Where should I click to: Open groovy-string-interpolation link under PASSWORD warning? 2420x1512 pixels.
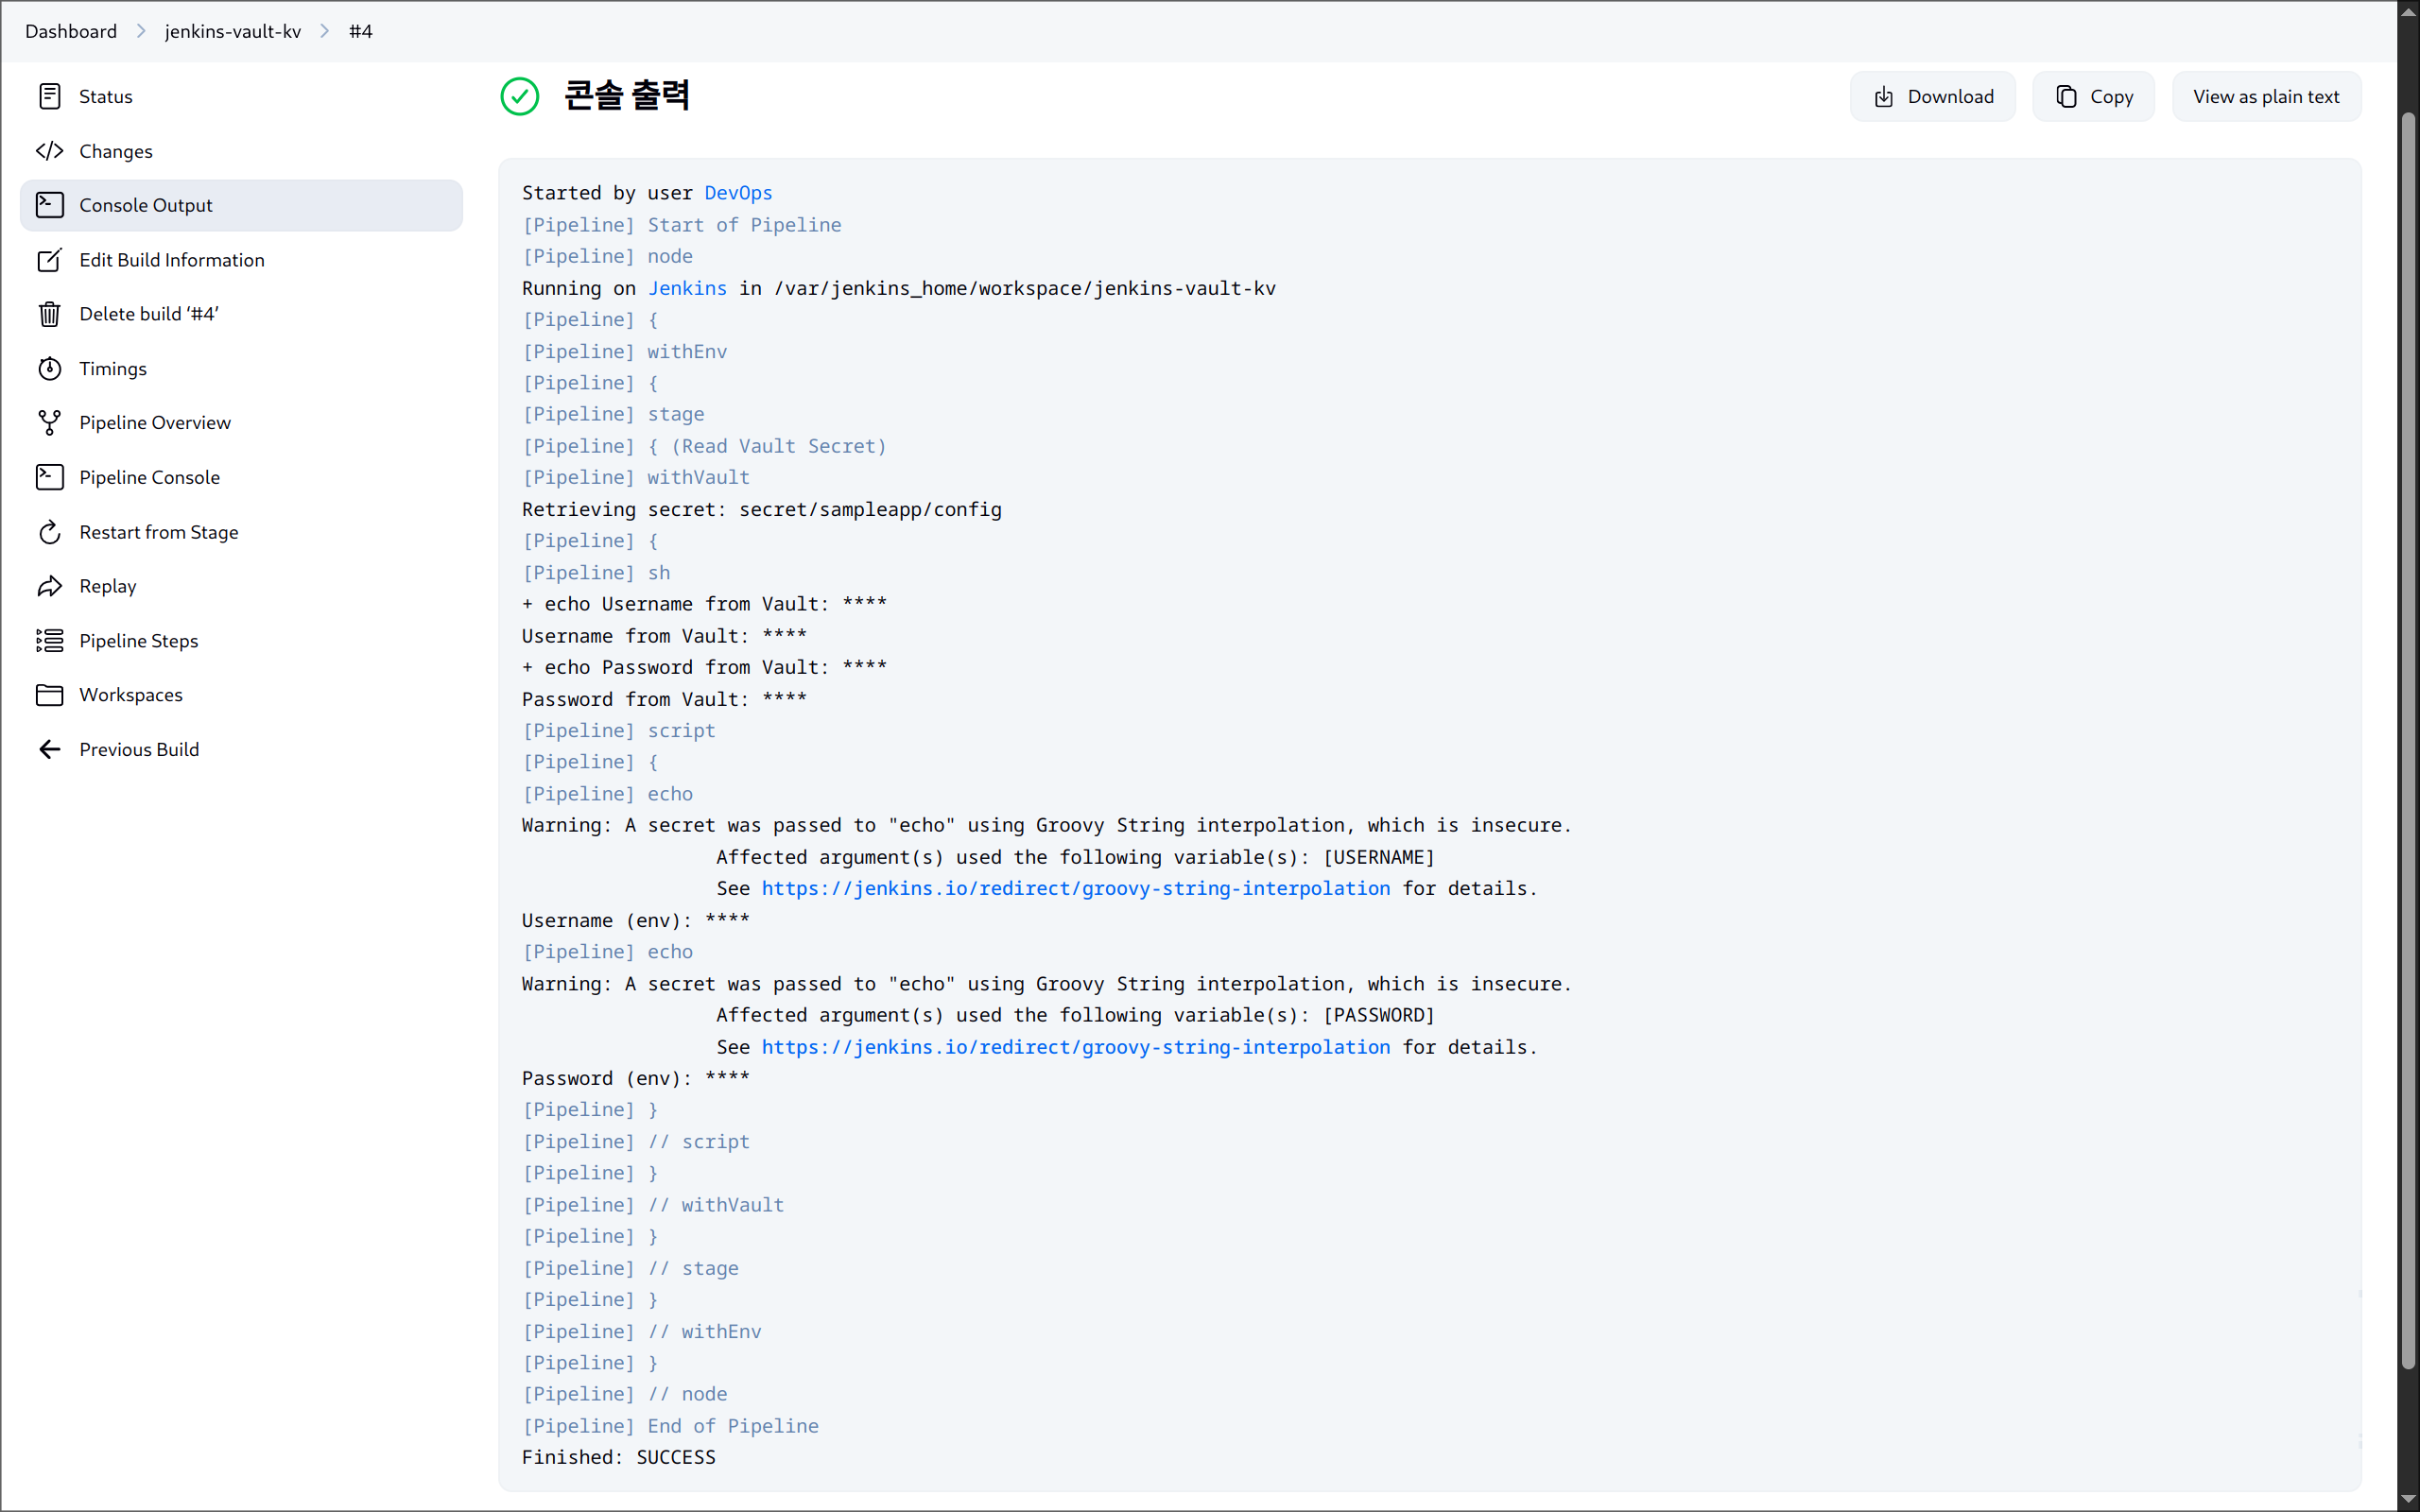coord(1075,1047)
